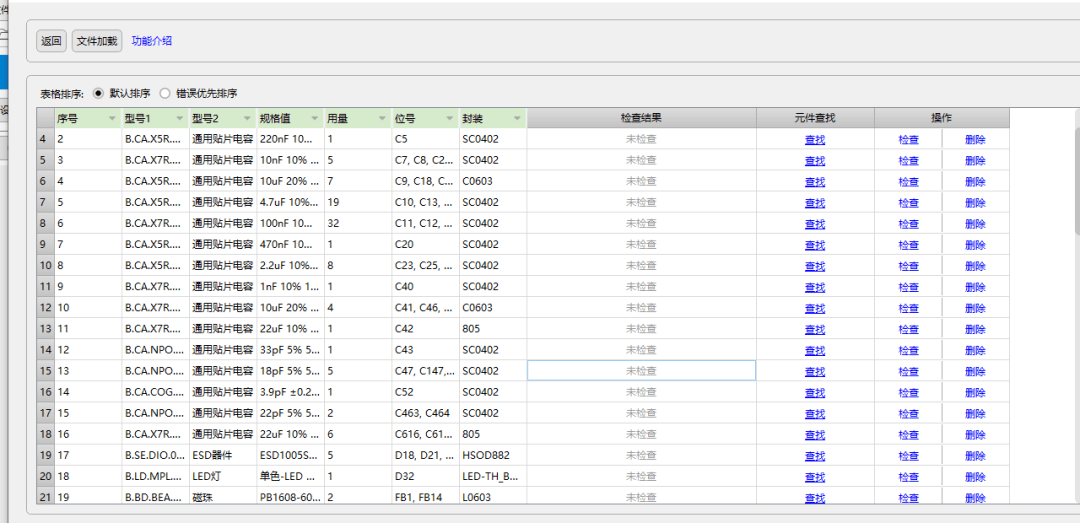Select the FB1, FB14 cell

[426, 497]
